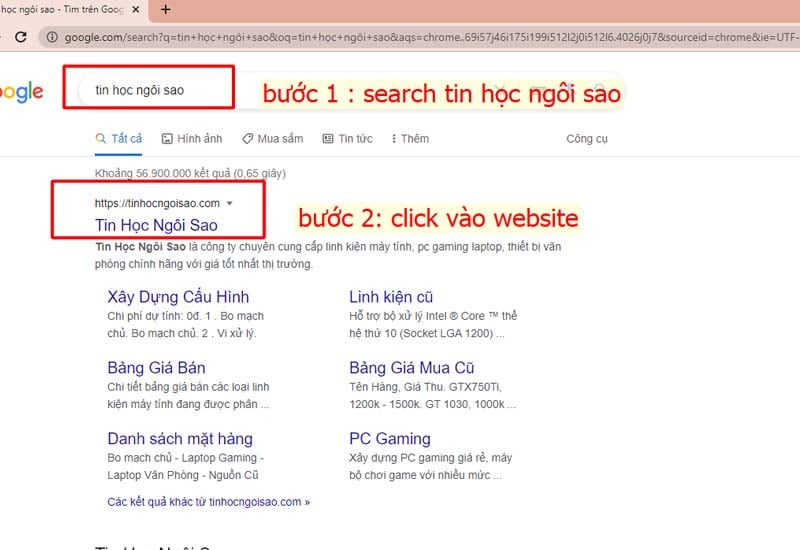Expand the Thêm more options menu
The image size is (800, 550).
coord(410,139)
